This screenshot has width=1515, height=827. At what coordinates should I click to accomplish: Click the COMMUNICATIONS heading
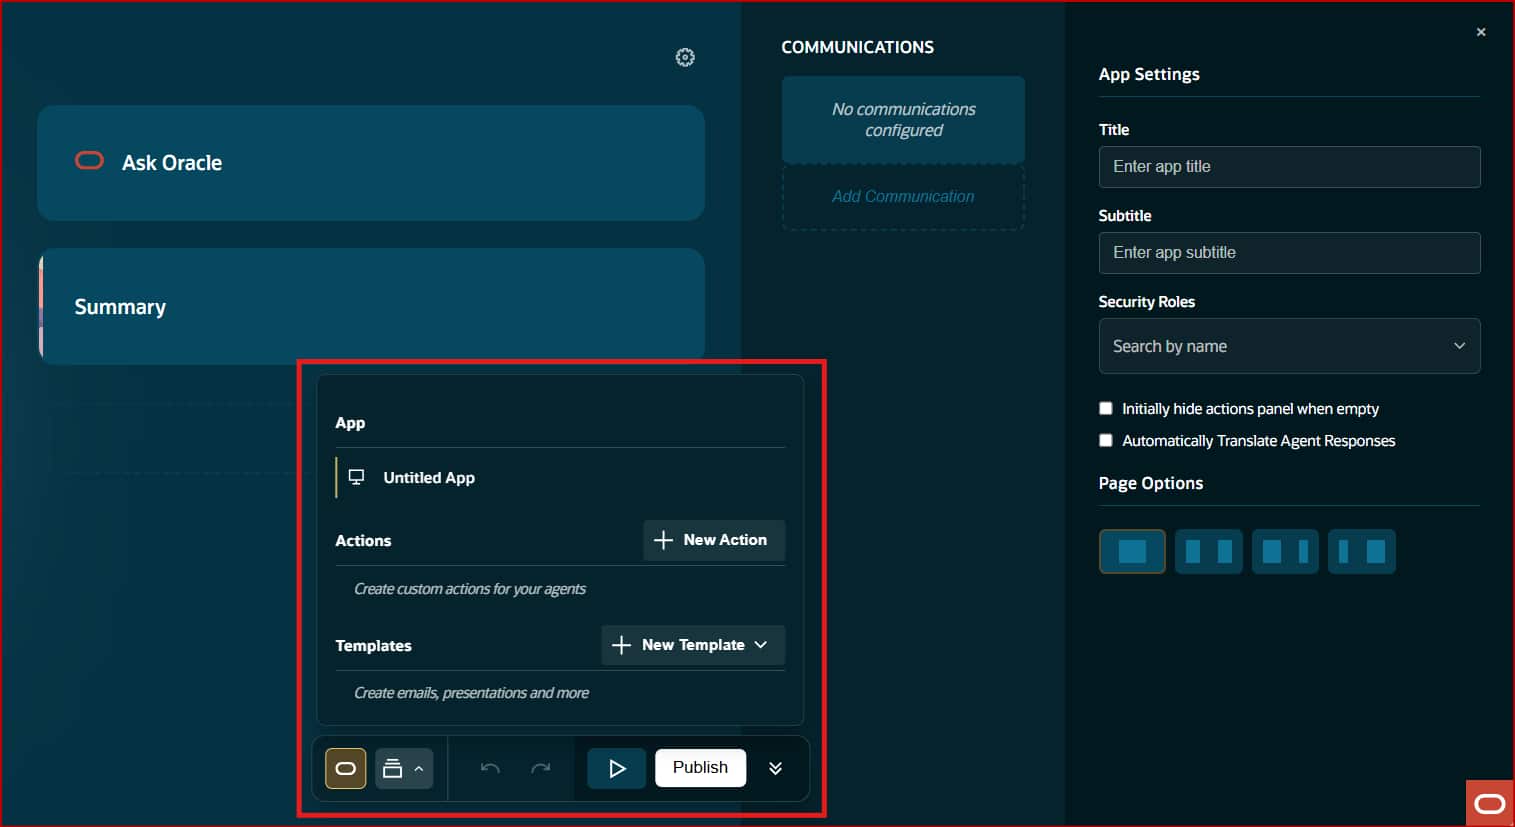[x=857, y=47]
